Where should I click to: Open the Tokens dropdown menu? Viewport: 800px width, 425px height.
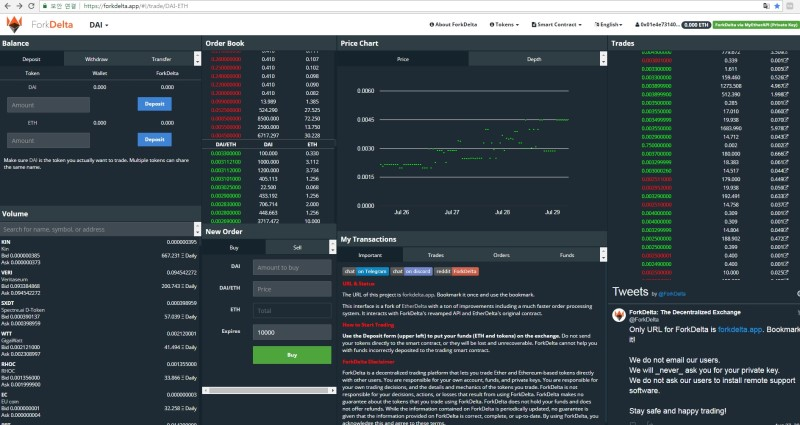(504, 24)
